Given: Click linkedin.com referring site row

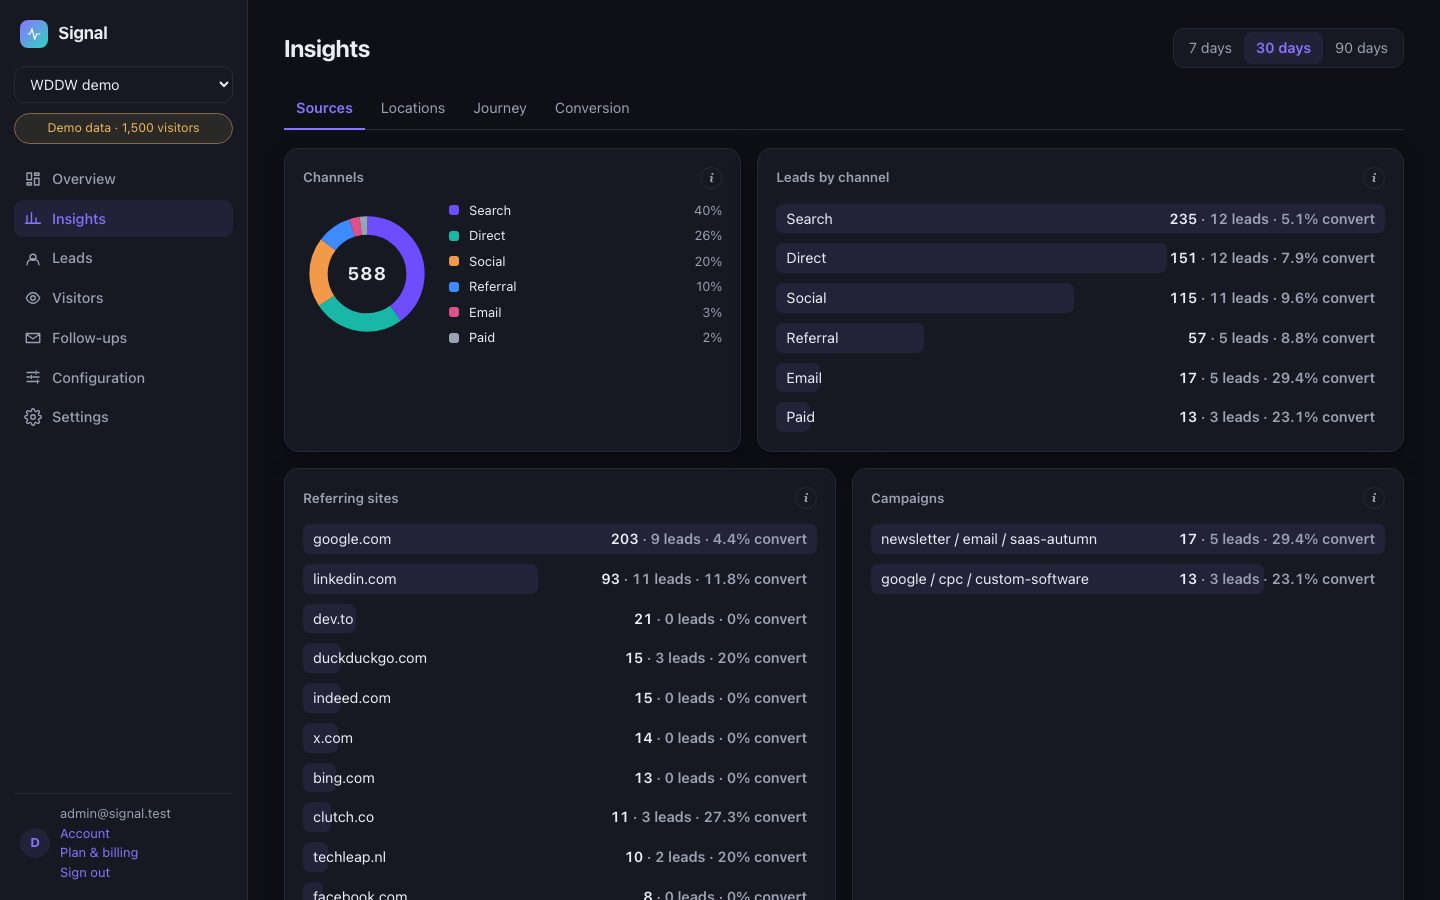Looking at the screenshot, I should (x=560, y=579).
